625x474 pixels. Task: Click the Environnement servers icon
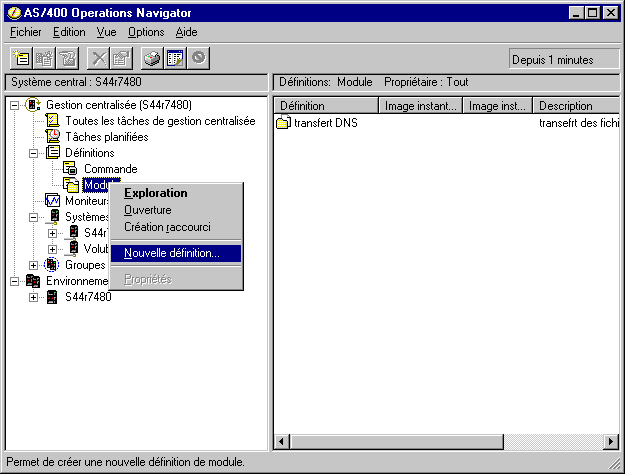[33, 281]
